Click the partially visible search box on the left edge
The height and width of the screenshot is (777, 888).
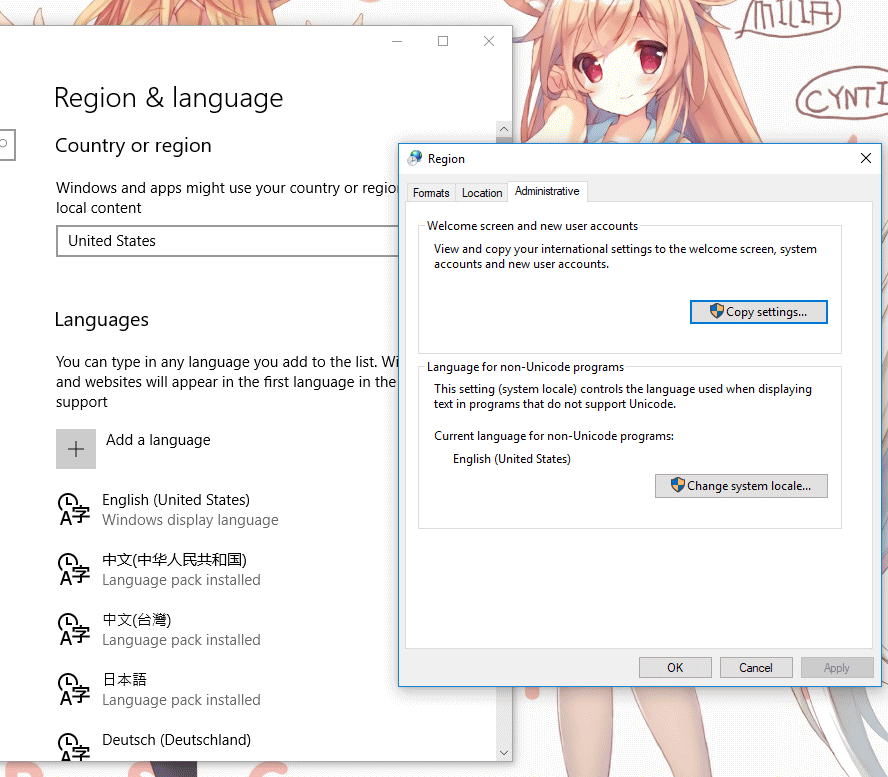coord(7,145)
